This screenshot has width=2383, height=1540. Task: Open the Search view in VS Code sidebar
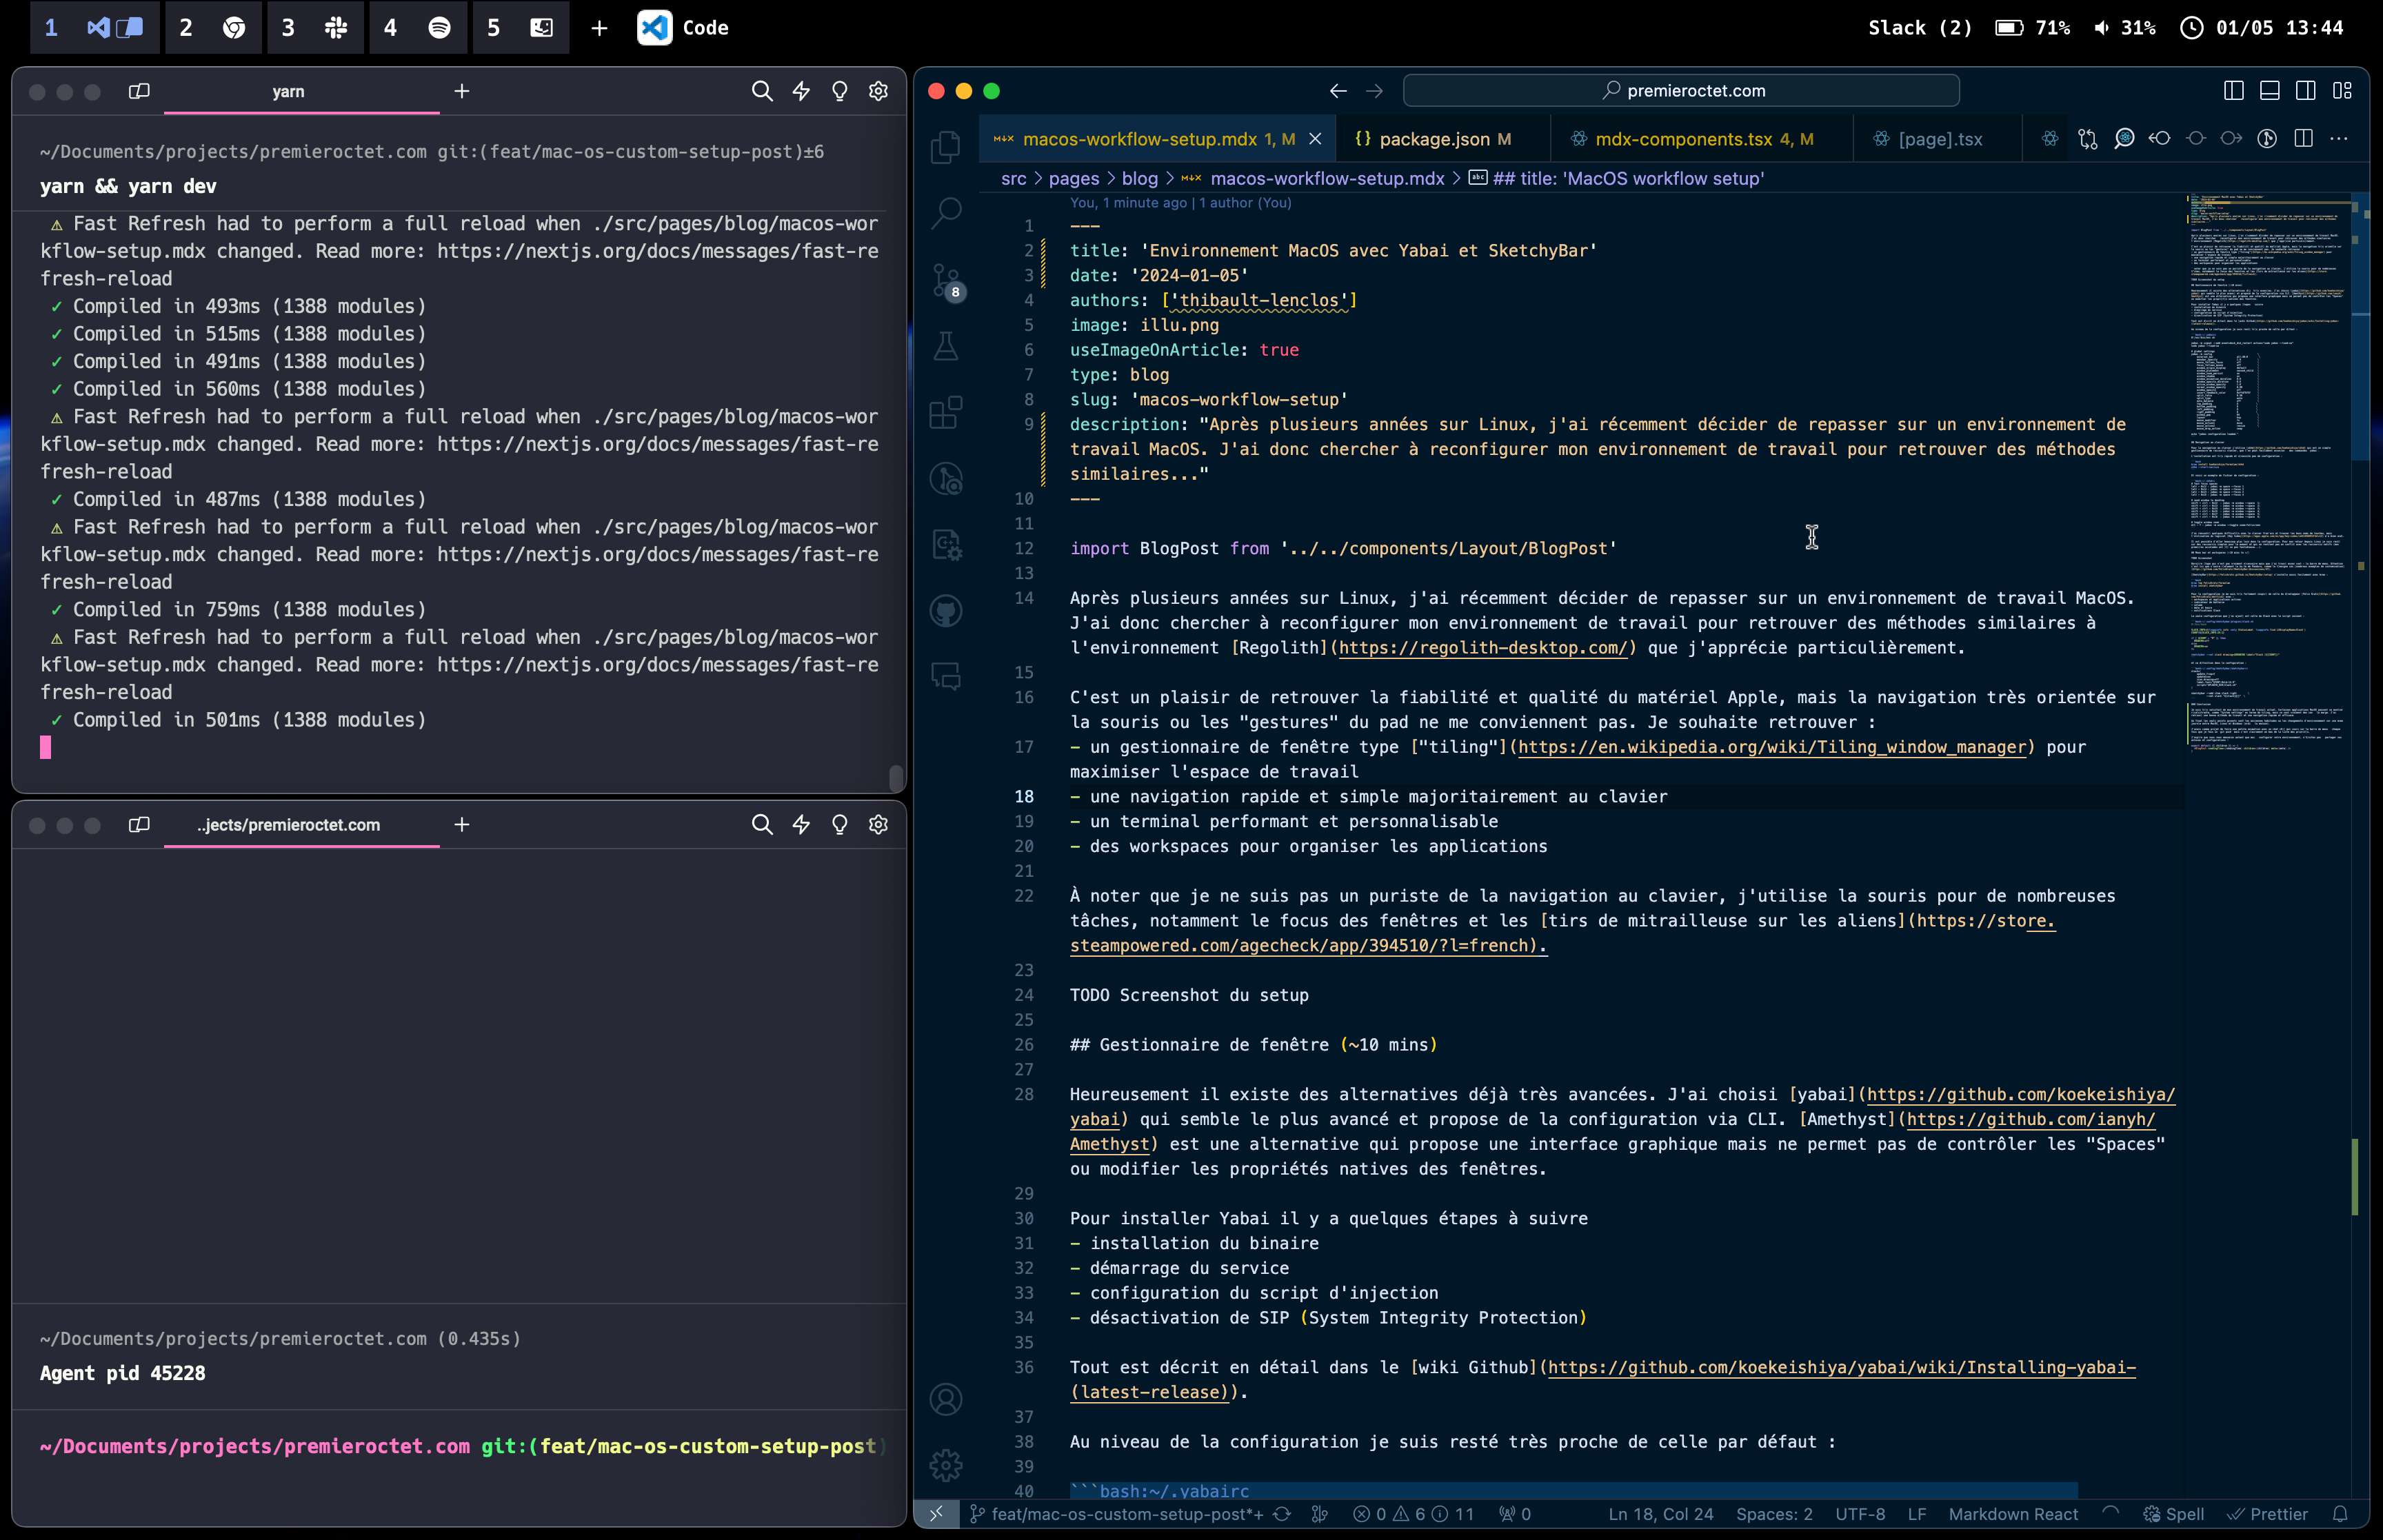pyautogui.click(x=945, y=212)
